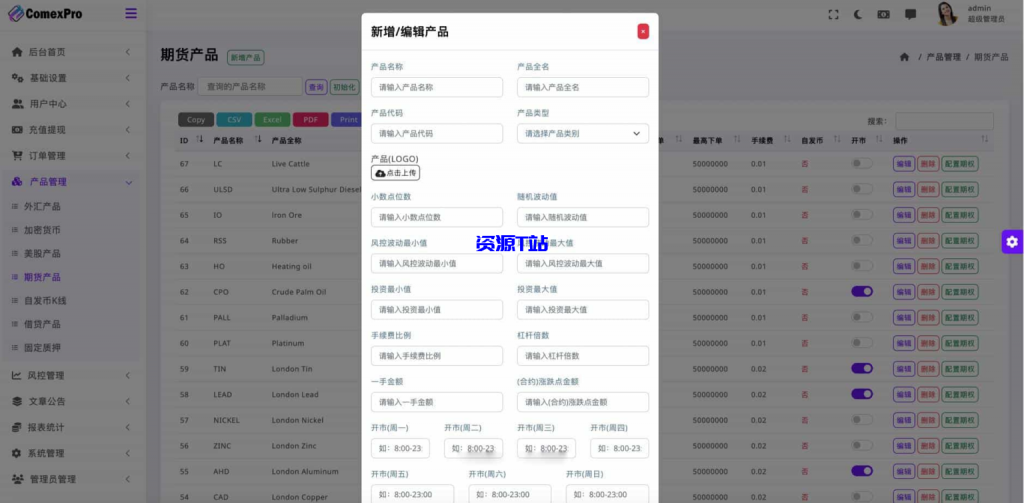
Task: Expand the 后台首页 sidebar chevron
Action: 128,52
